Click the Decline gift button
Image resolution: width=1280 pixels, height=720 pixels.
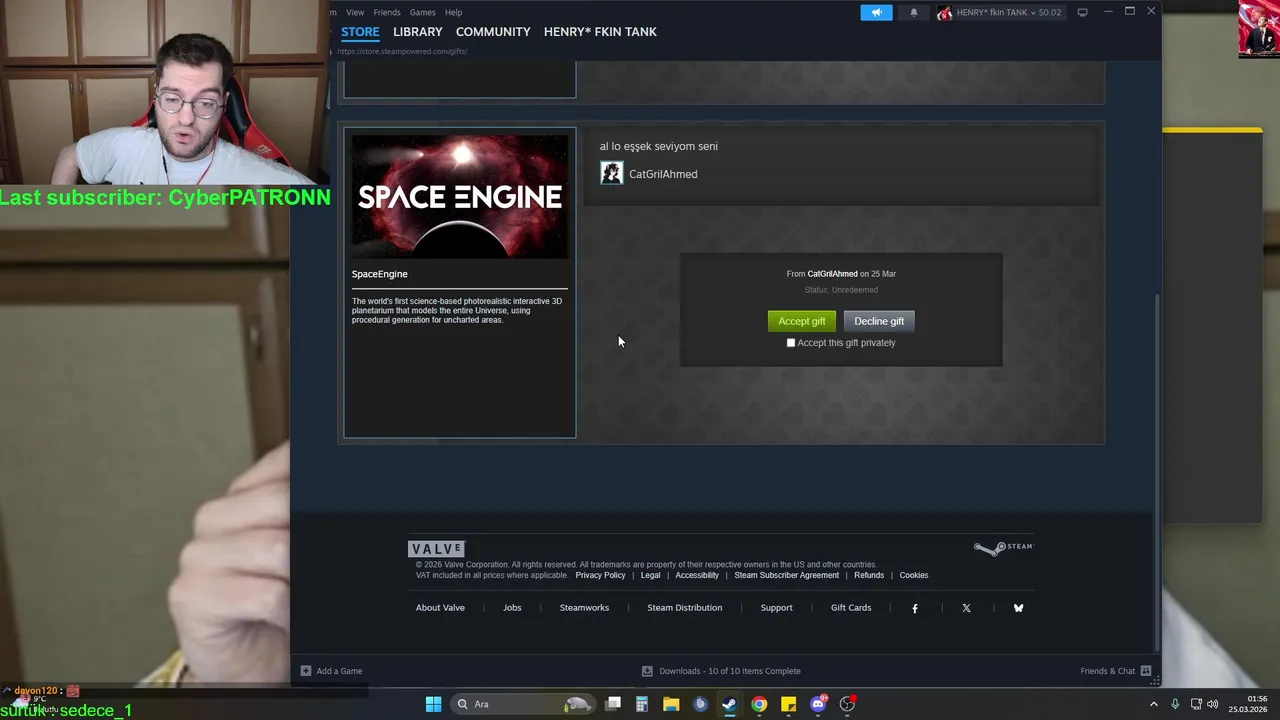point(879,321)
